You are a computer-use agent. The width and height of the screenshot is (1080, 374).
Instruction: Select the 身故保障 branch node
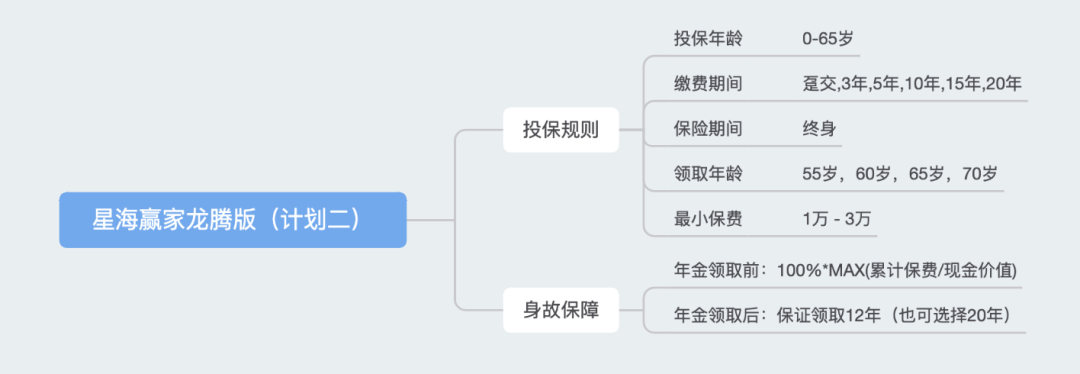pyautogui.click(x=561, y=310)
